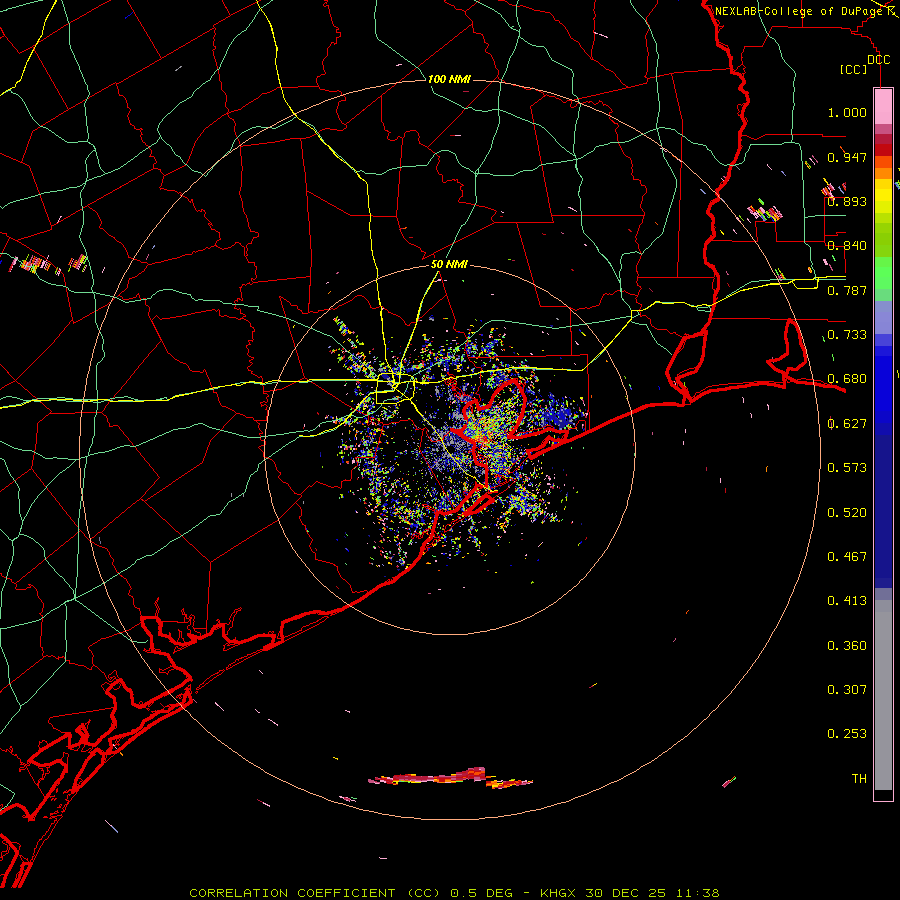Click the red echo band near the southern ring
The width and height of the screenshot is (900, 900).
451,778
